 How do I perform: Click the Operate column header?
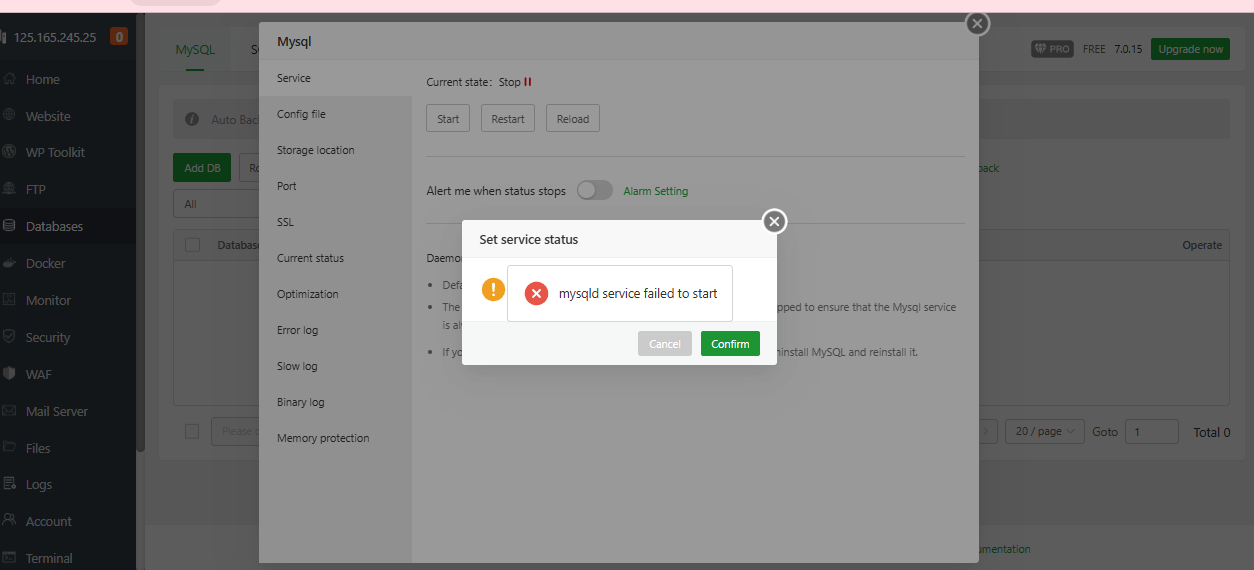tap(1202, 245)
